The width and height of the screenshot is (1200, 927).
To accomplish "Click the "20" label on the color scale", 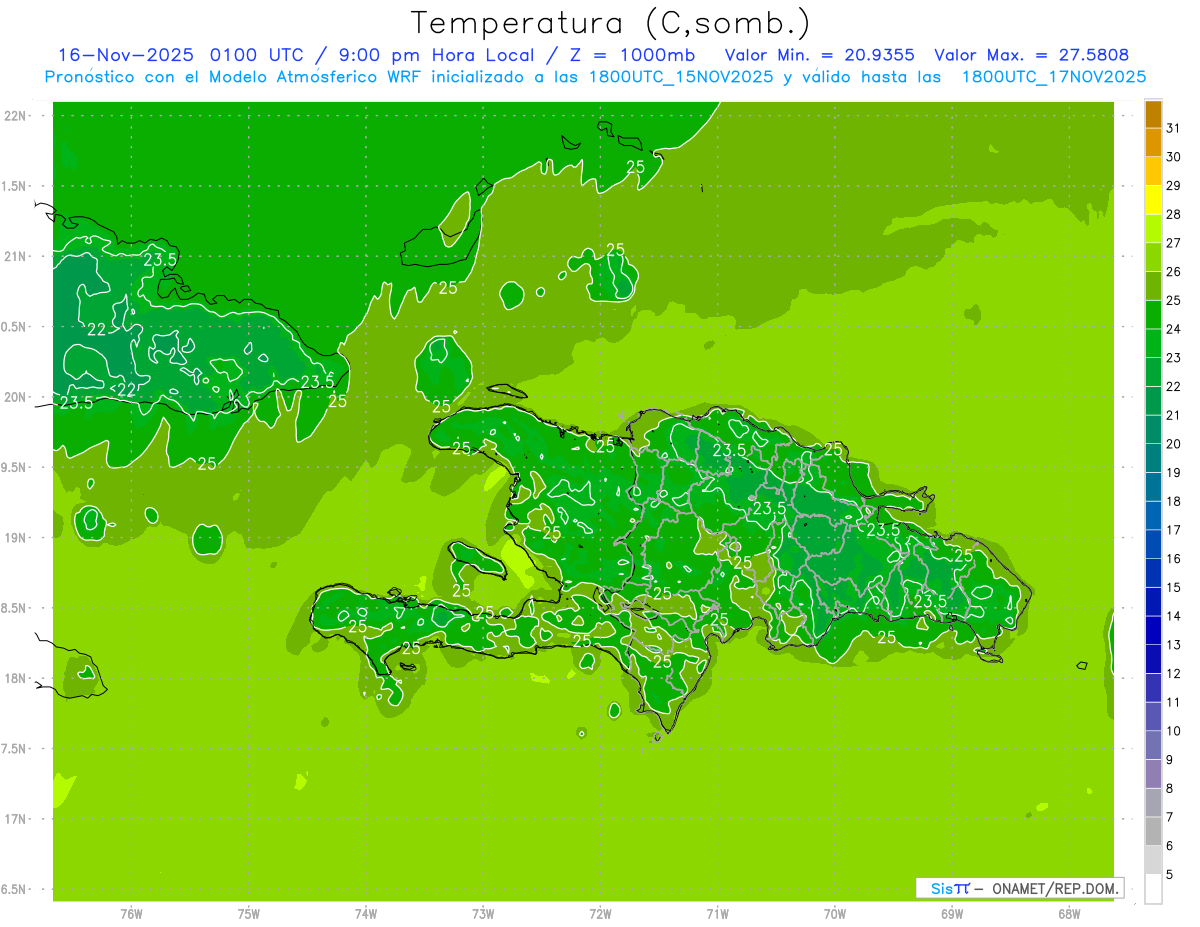I will [1174, 443].
